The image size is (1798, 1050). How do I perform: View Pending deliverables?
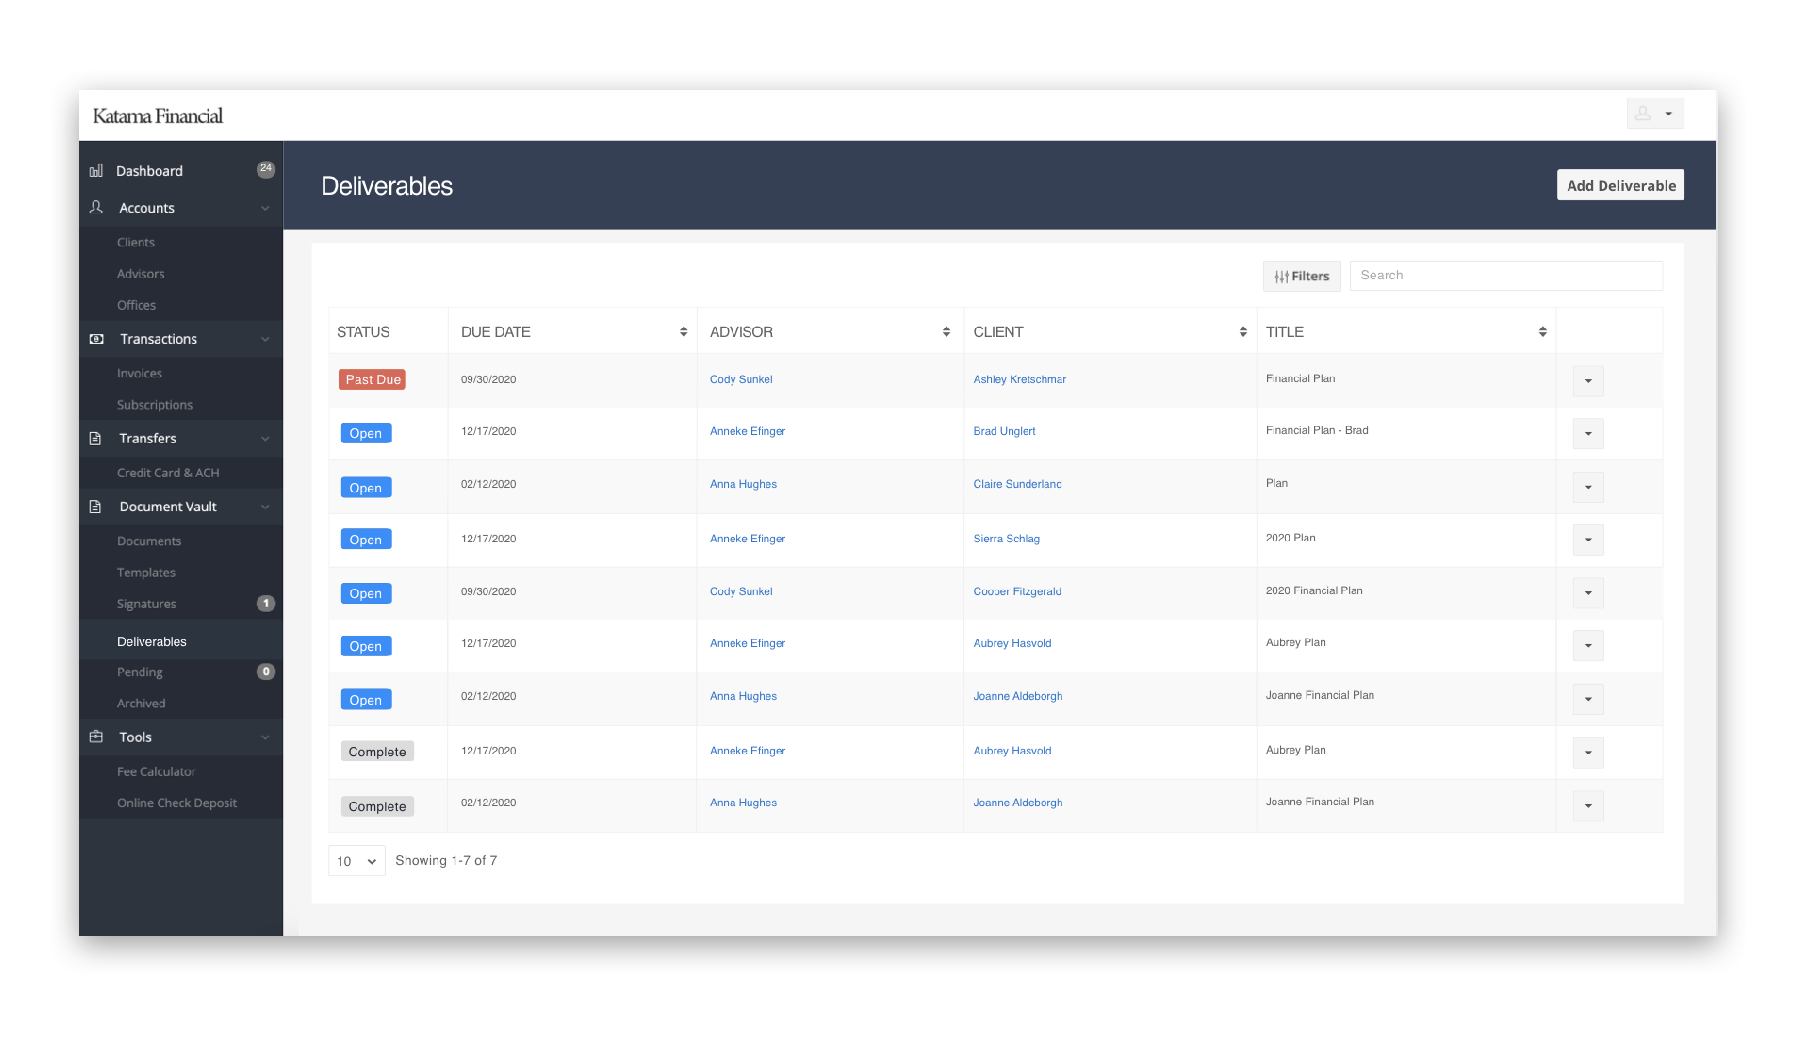click(x=140, y=672)
